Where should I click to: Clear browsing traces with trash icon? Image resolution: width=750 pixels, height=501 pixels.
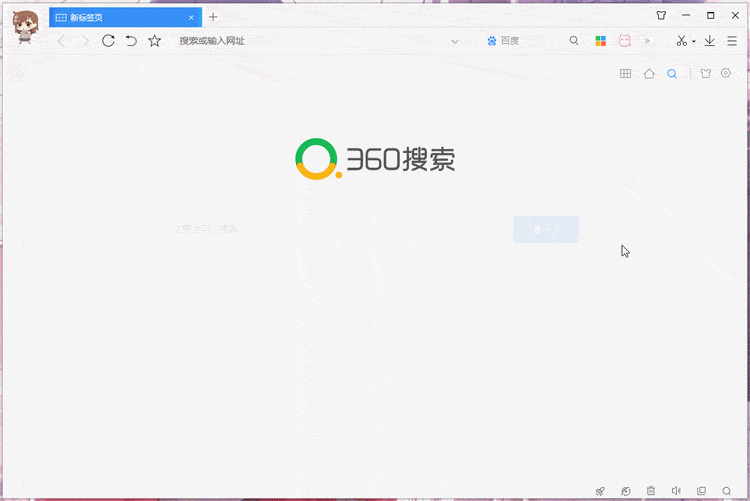coord(651,490)
